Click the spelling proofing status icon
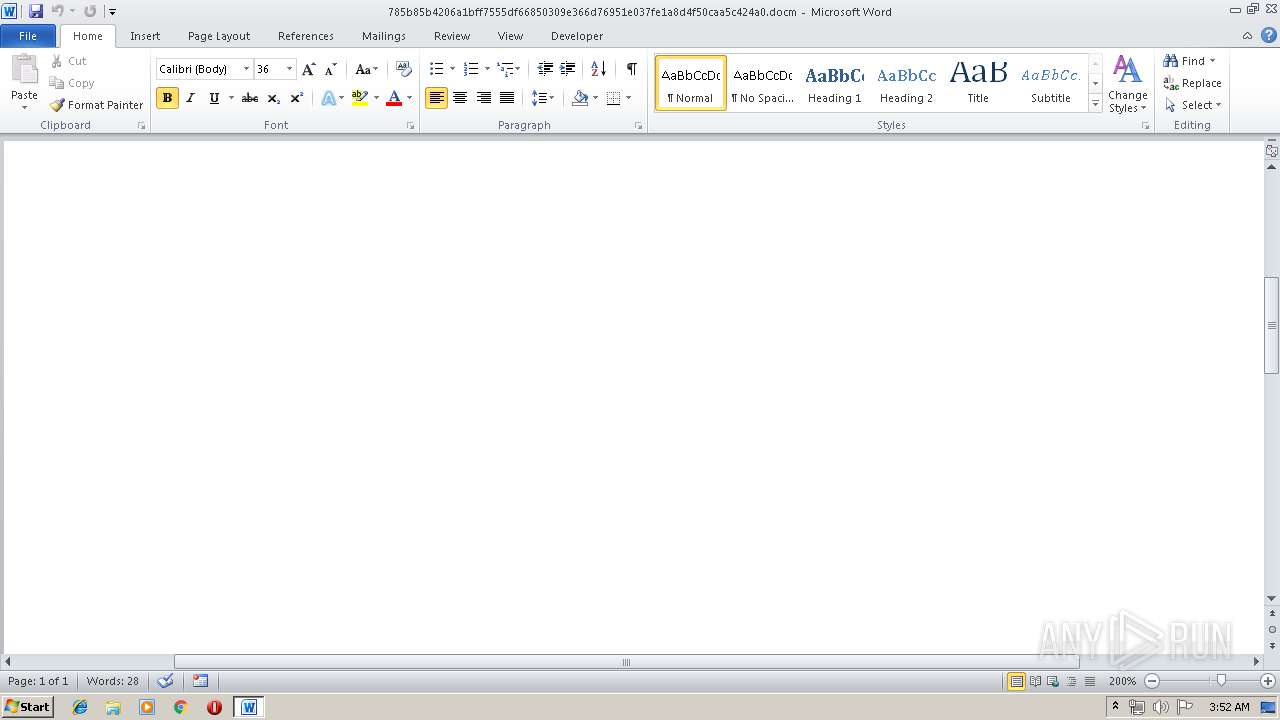 [166, 681]
